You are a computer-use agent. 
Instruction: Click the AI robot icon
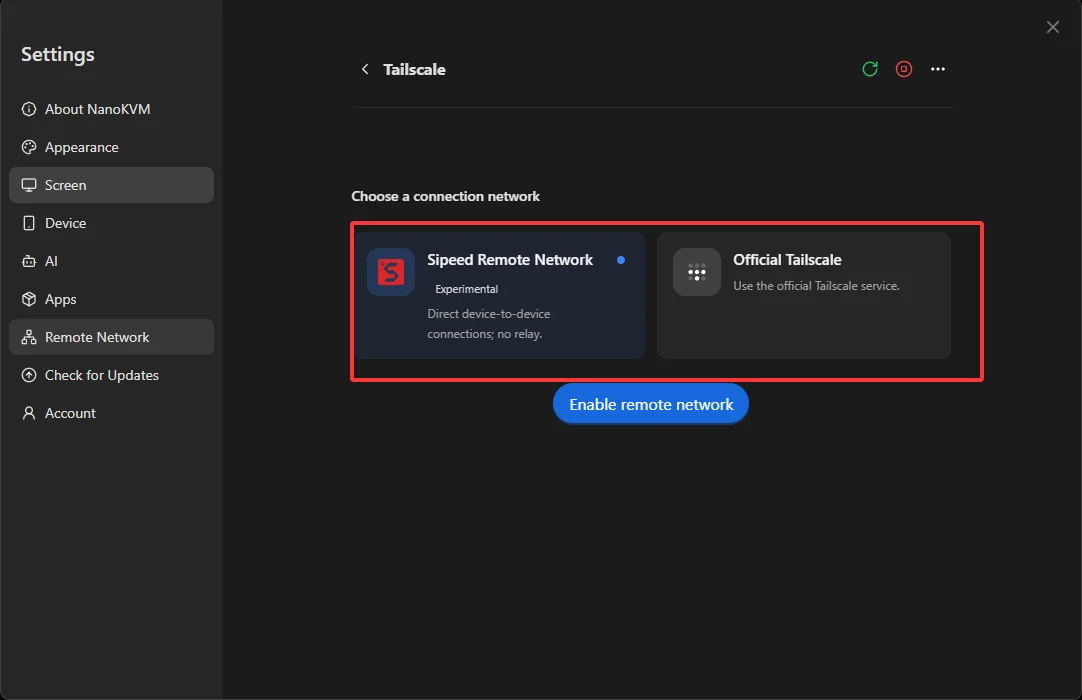(x=29, y=261)
